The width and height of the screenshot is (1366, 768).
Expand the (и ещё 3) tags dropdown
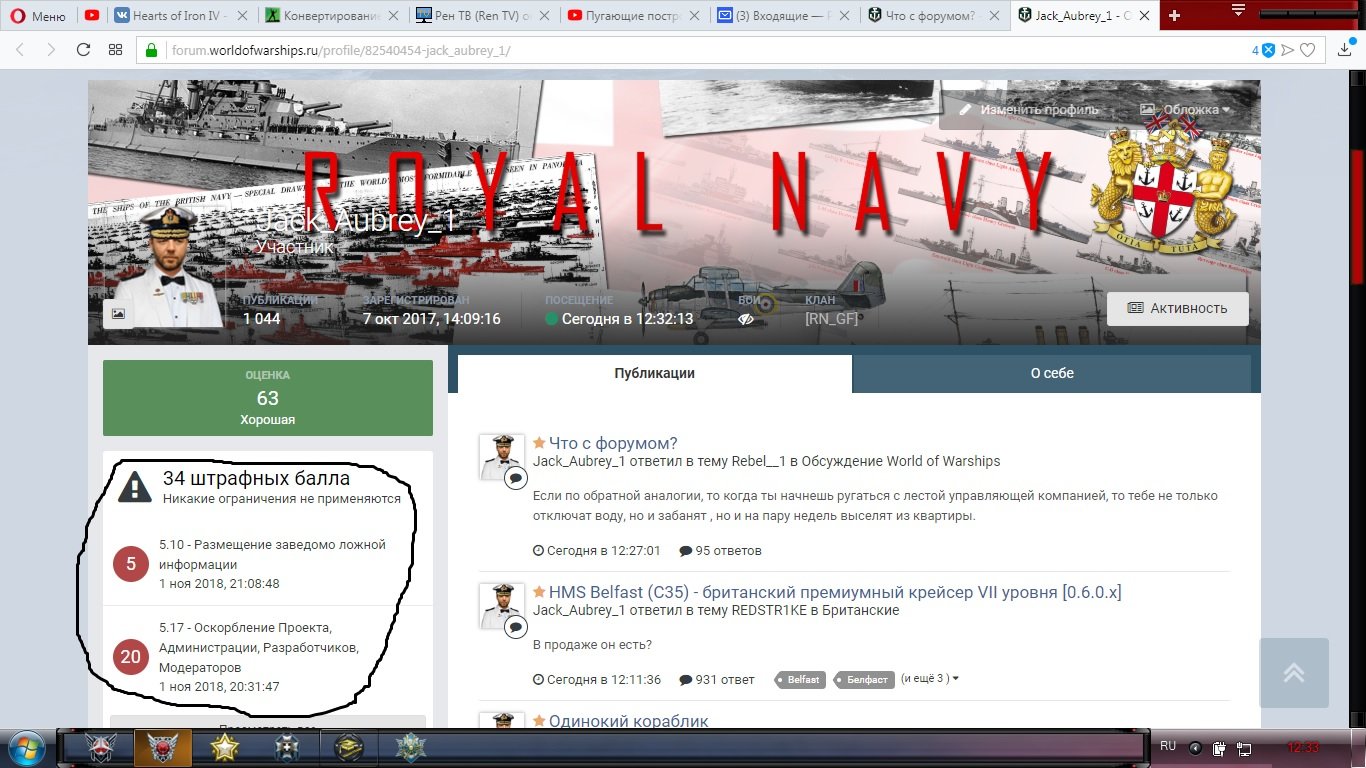[930, 678]
